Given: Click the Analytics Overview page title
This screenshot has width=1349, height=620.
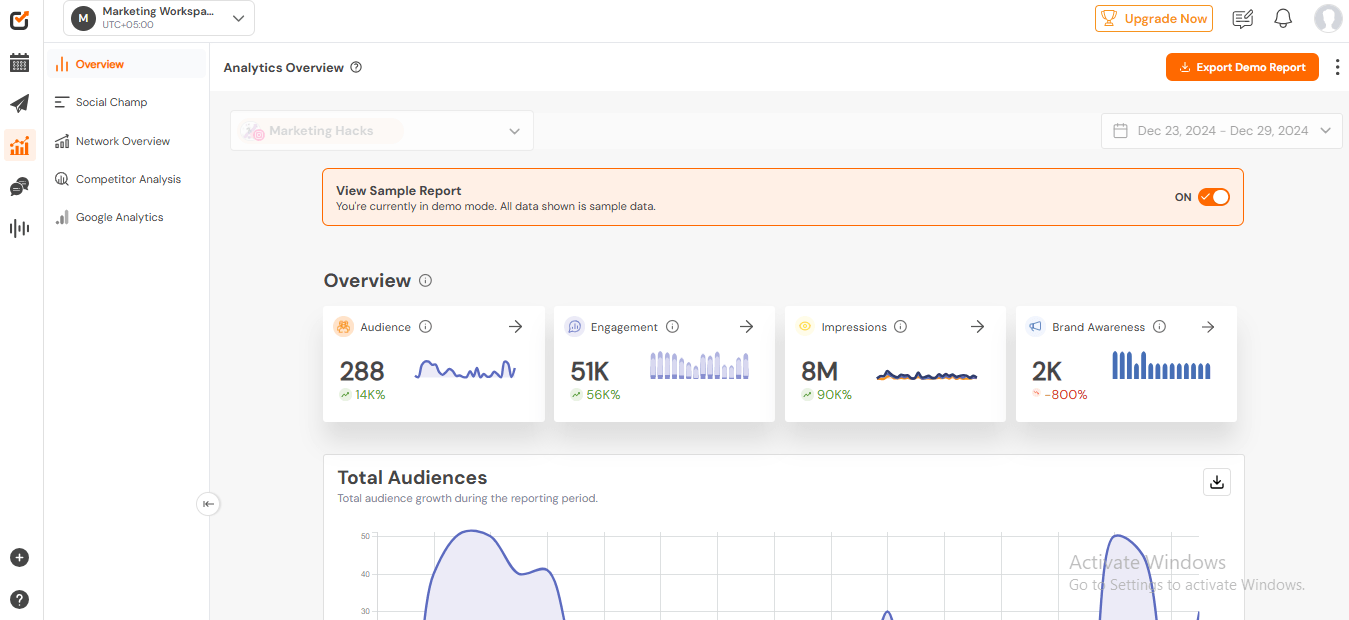Looking at the screenshot, I should 284,68.
